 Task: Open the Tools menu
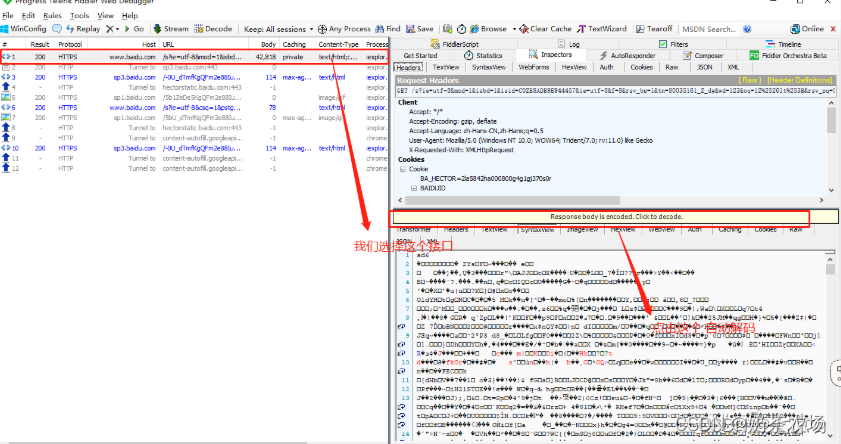click(x=79, y=16)
